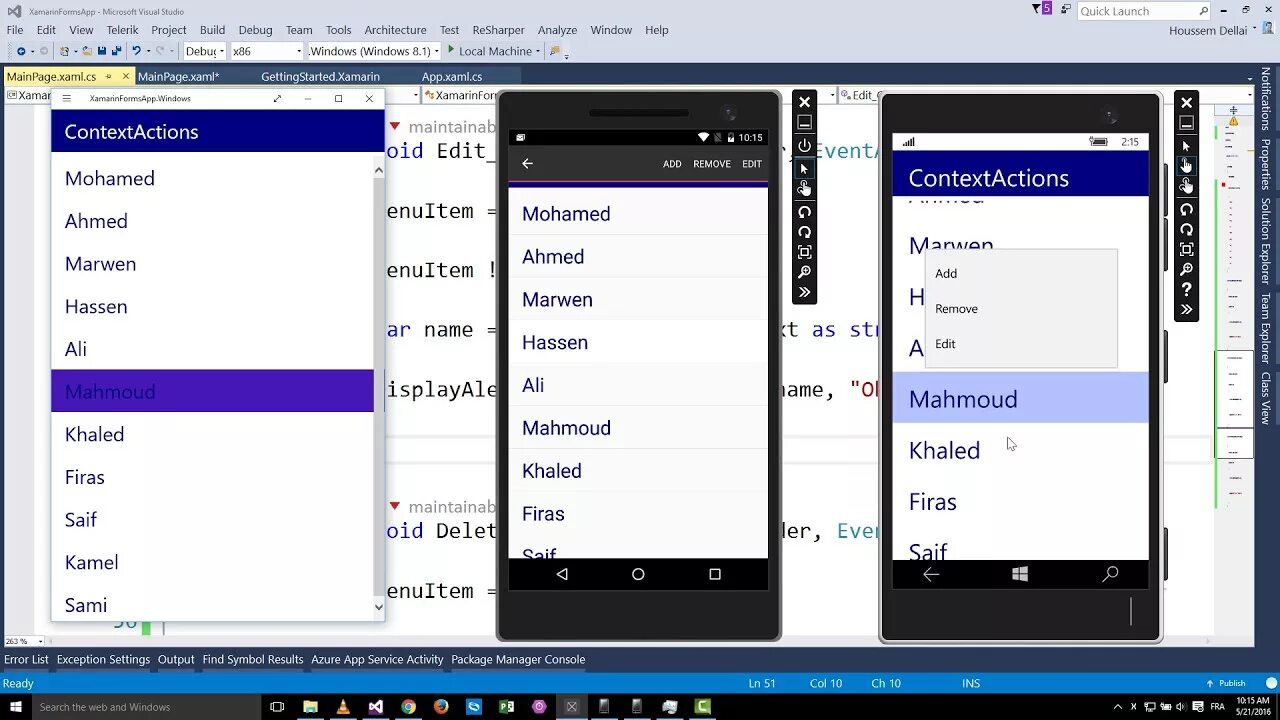Tap ADD action in Android app bar
This screenshot has width=1280, height=720.
click(x=672, y=164)
